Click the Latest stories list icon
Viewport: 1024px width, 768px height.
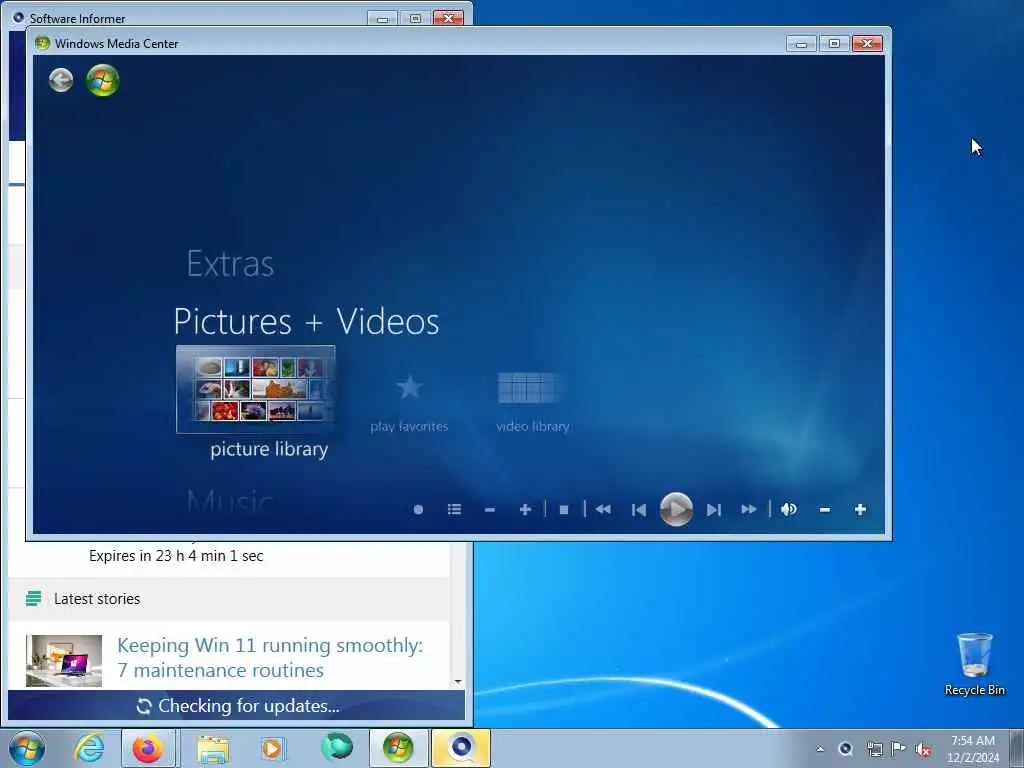(x=33, y=598)
